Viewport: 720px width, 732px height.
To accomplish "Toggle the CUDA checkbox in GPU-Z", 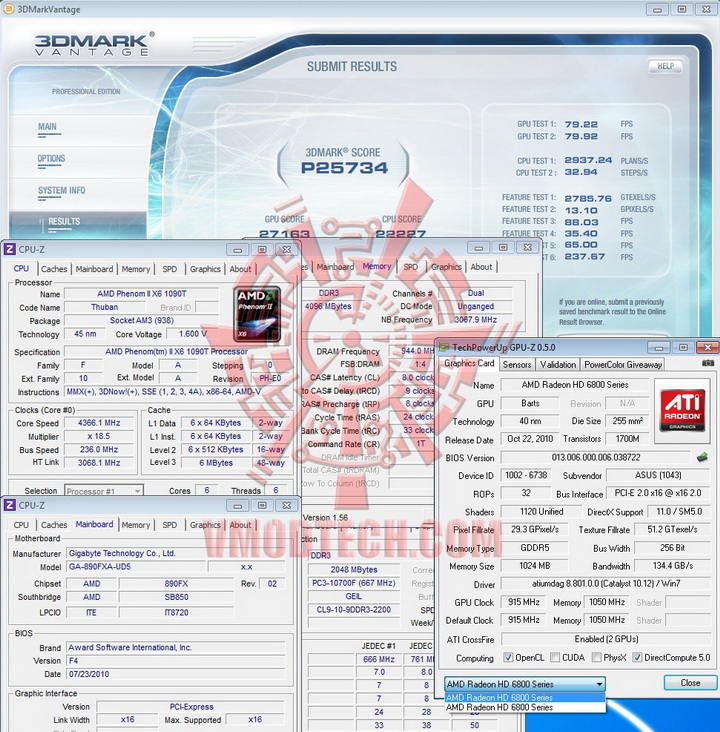I will [x=555, y=657].
